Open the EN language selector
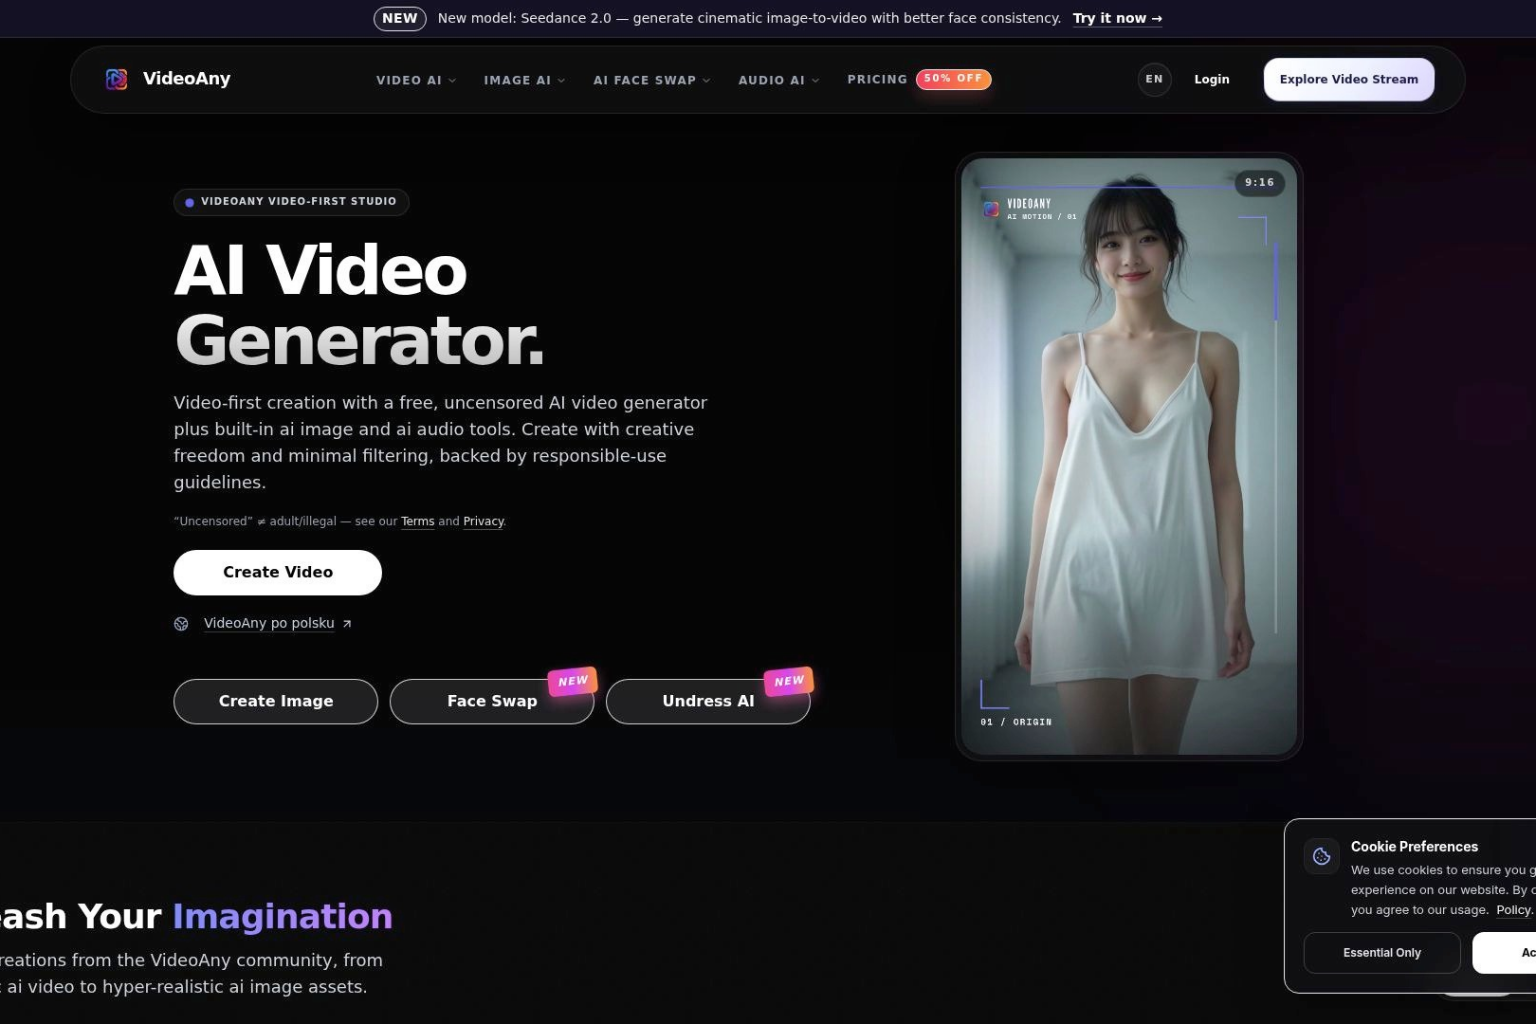 coord(1154,79)
